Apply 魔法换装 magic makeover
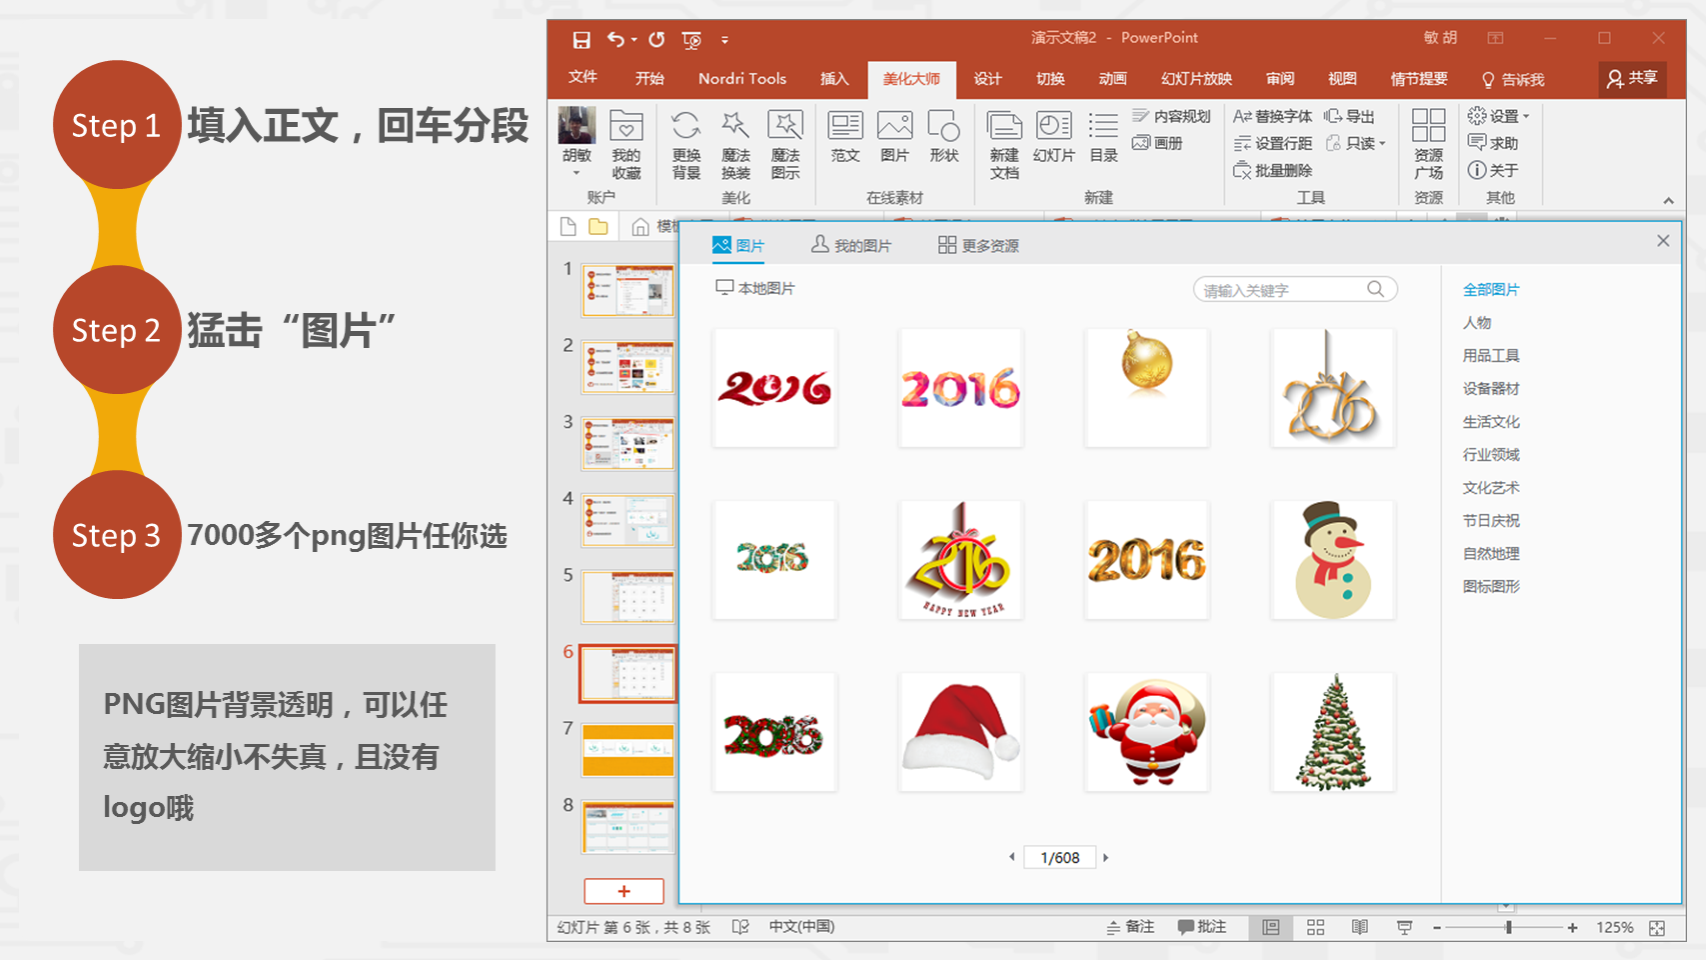Screen dimensions: 1706x960 point(736,144)
